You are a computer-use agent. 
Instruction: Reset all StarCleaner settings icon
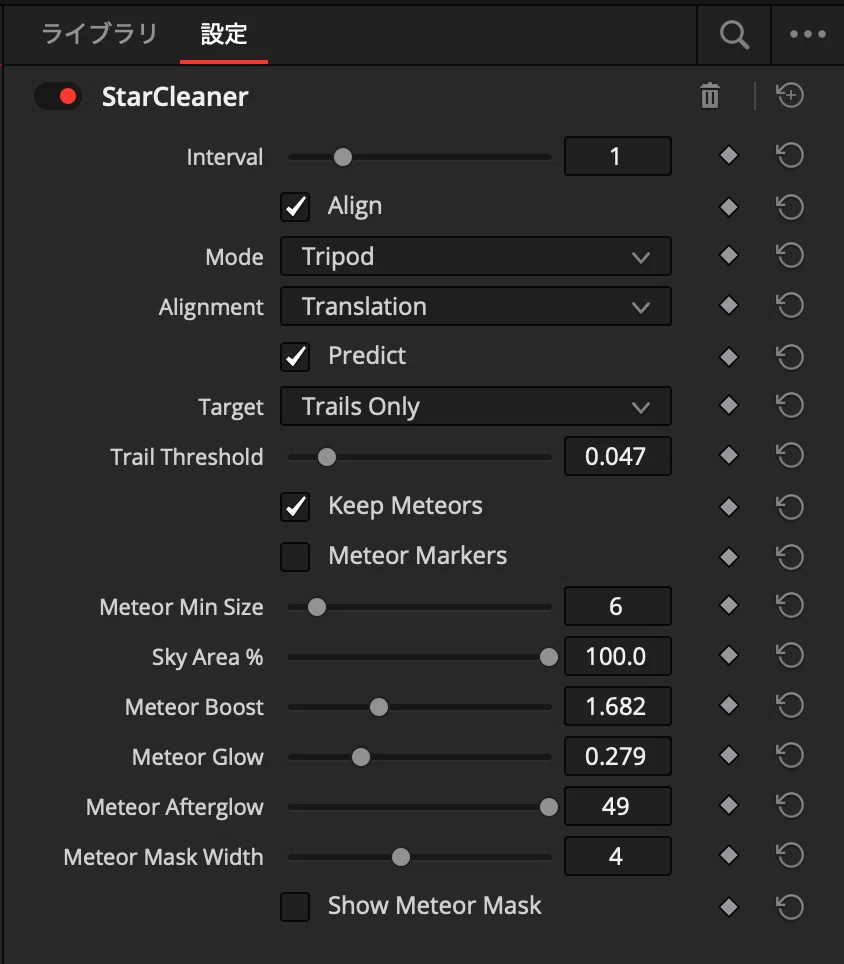pos(790,95)
